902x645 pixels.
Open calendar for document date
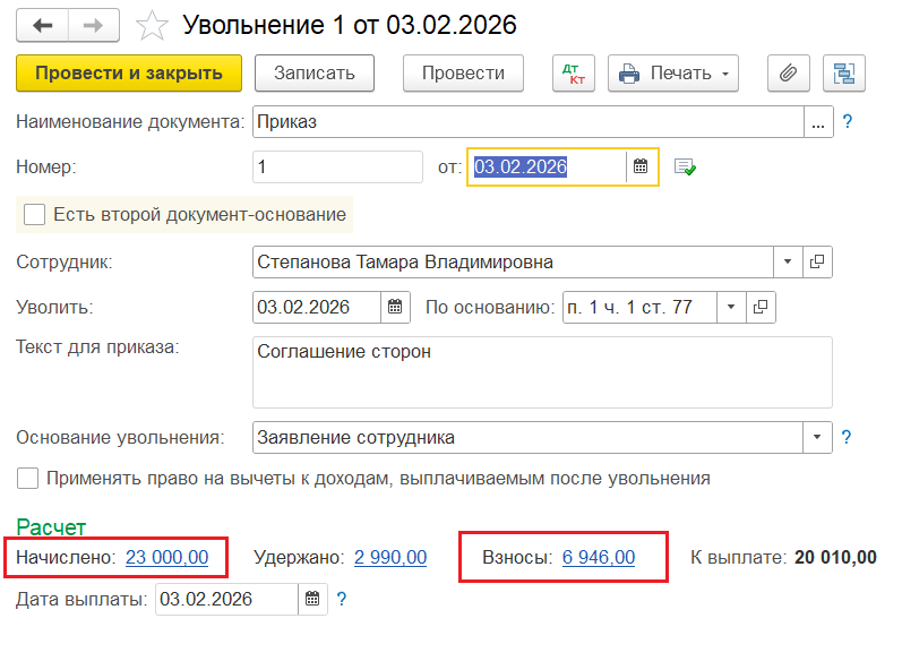click(x=641, y=167)
